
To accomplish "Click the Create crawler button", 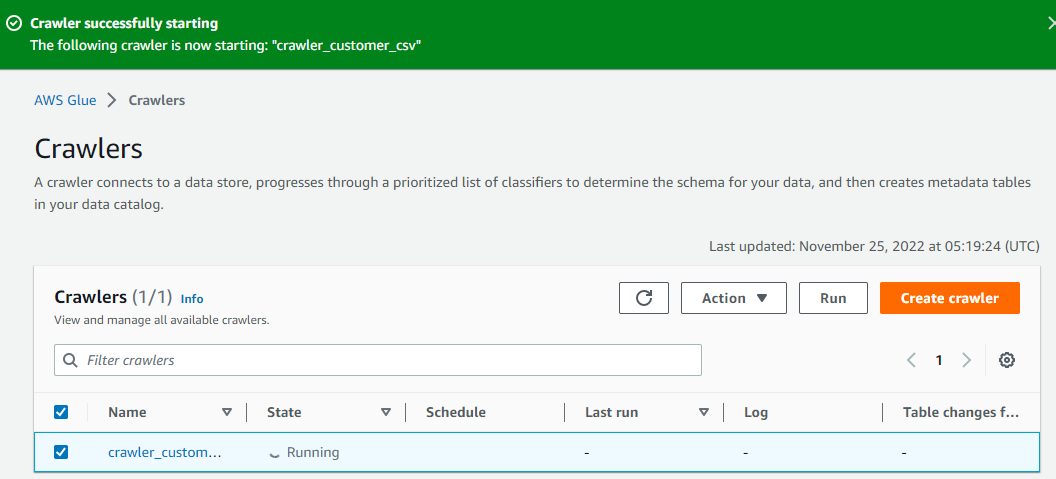I will (950, 298).
